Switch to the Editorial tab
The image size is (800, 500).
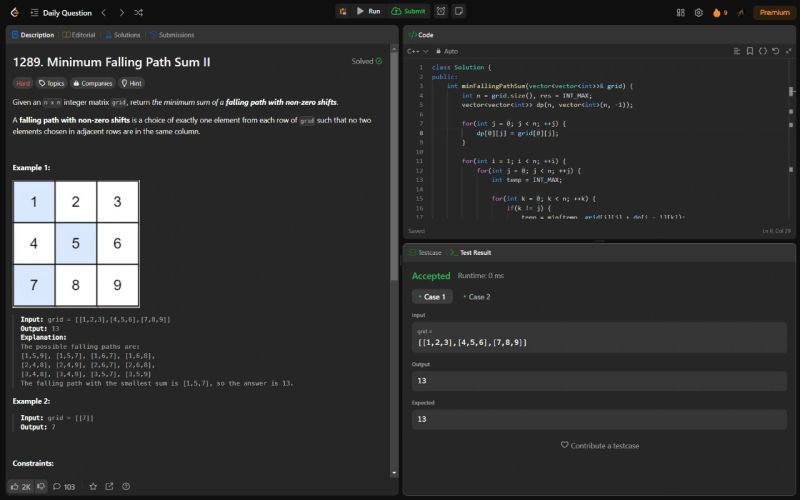(x=79, y=34)
